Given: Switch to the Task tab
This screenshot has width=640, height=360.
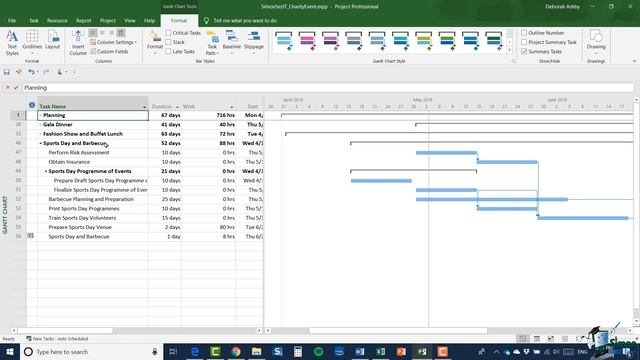Looking at the screenshot, I should coord(33,20).
